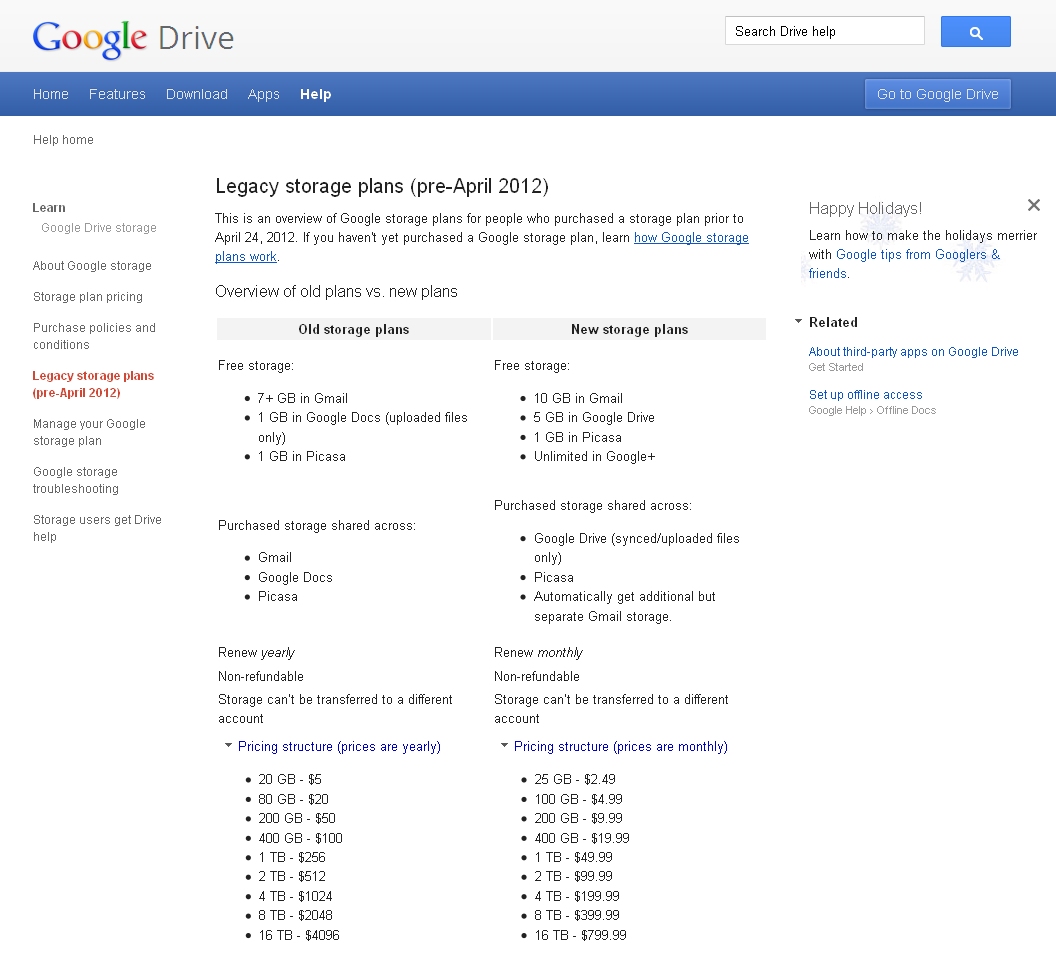Click the 200 GB - $9.99 price entry
This screenshot has height=970, width=1056.
coord(579,818)
